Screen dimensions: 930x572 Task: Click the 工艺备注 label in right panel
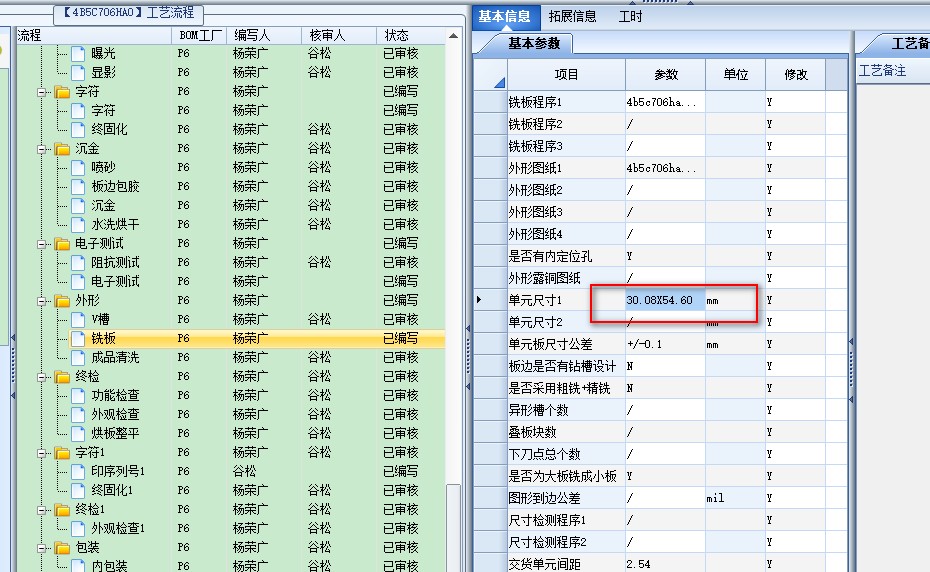pyautogui.click(x=882, y=71)
